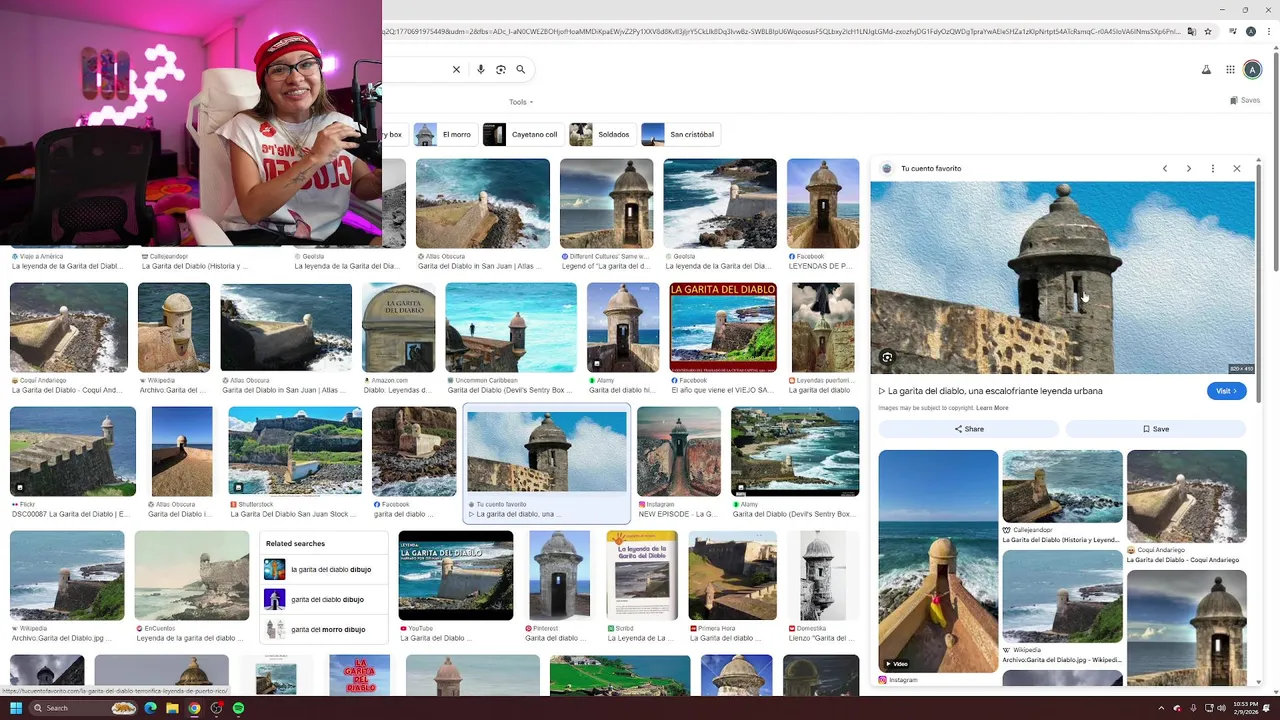This screenshot has height=720, width=1280.
Task: Open Chrome profile avatar in toolbar
Action: (x=1251, y=32)
